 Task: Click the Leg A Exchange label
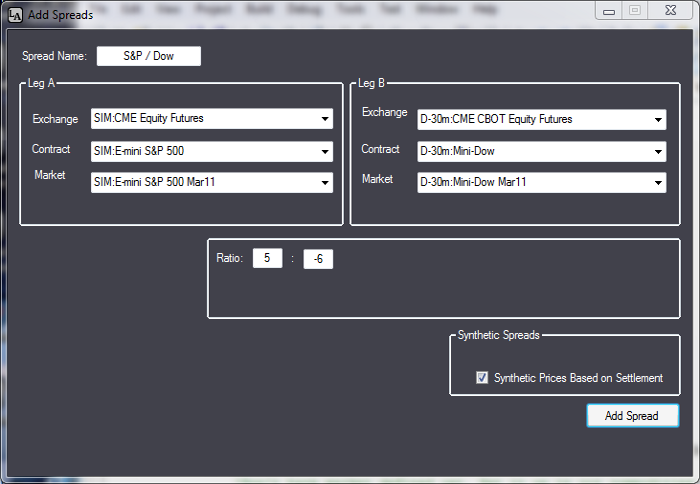(55, 119)
